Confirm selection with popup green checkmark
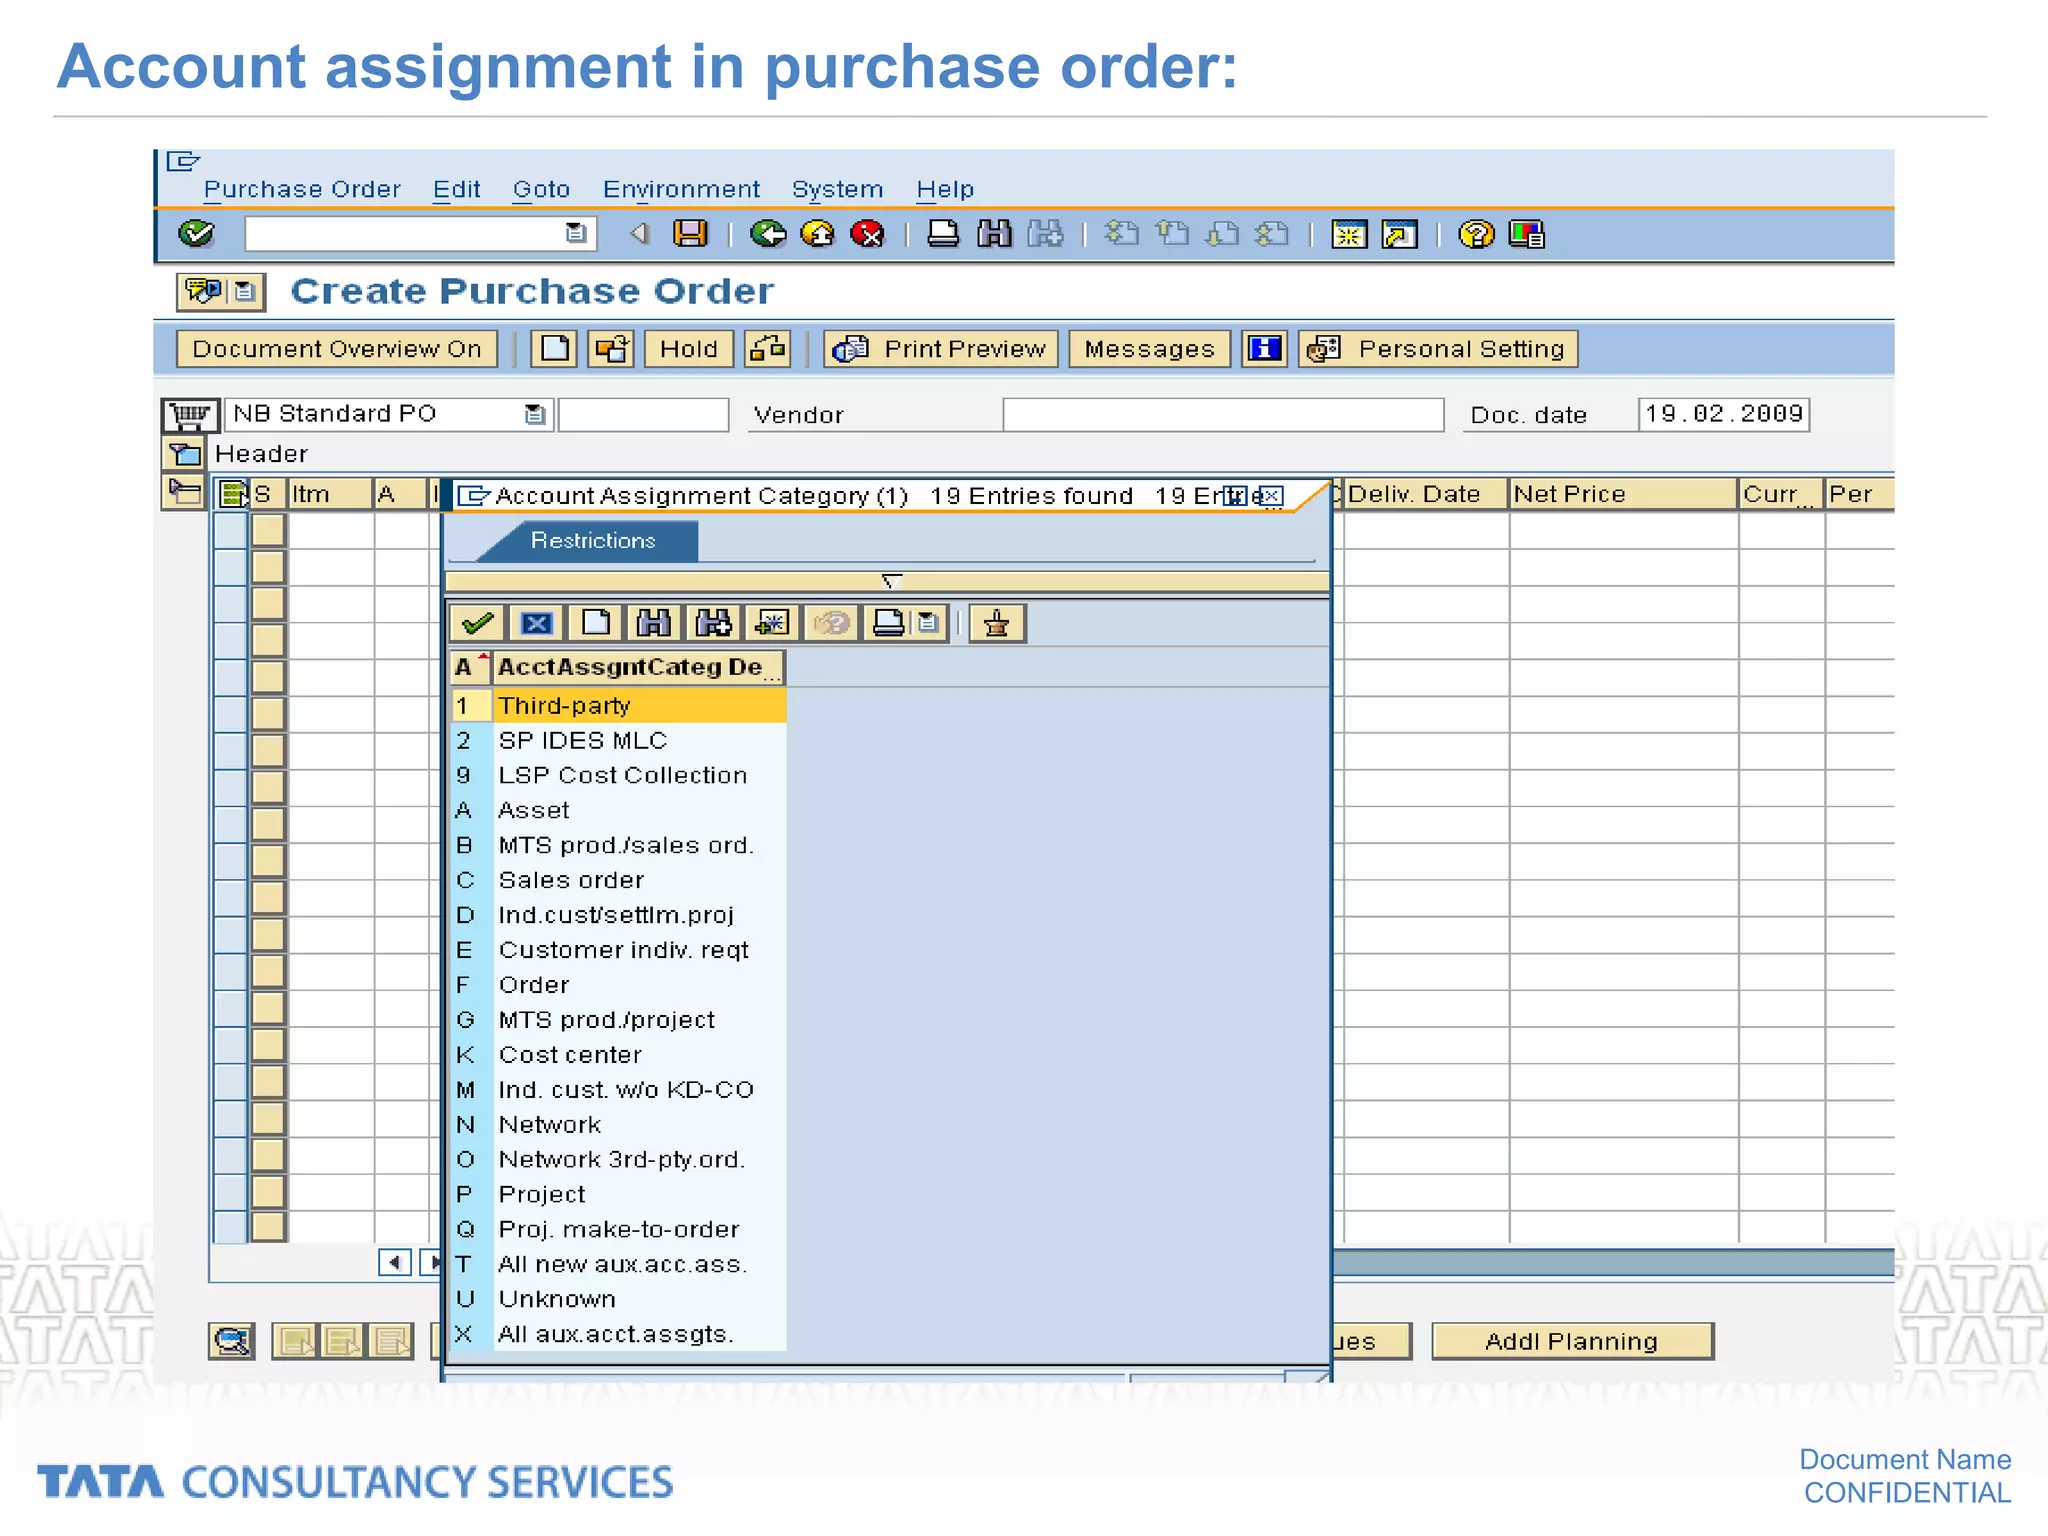Image resolution: width=2048 pixels, height=1536 pixels. tap(477, 624)
